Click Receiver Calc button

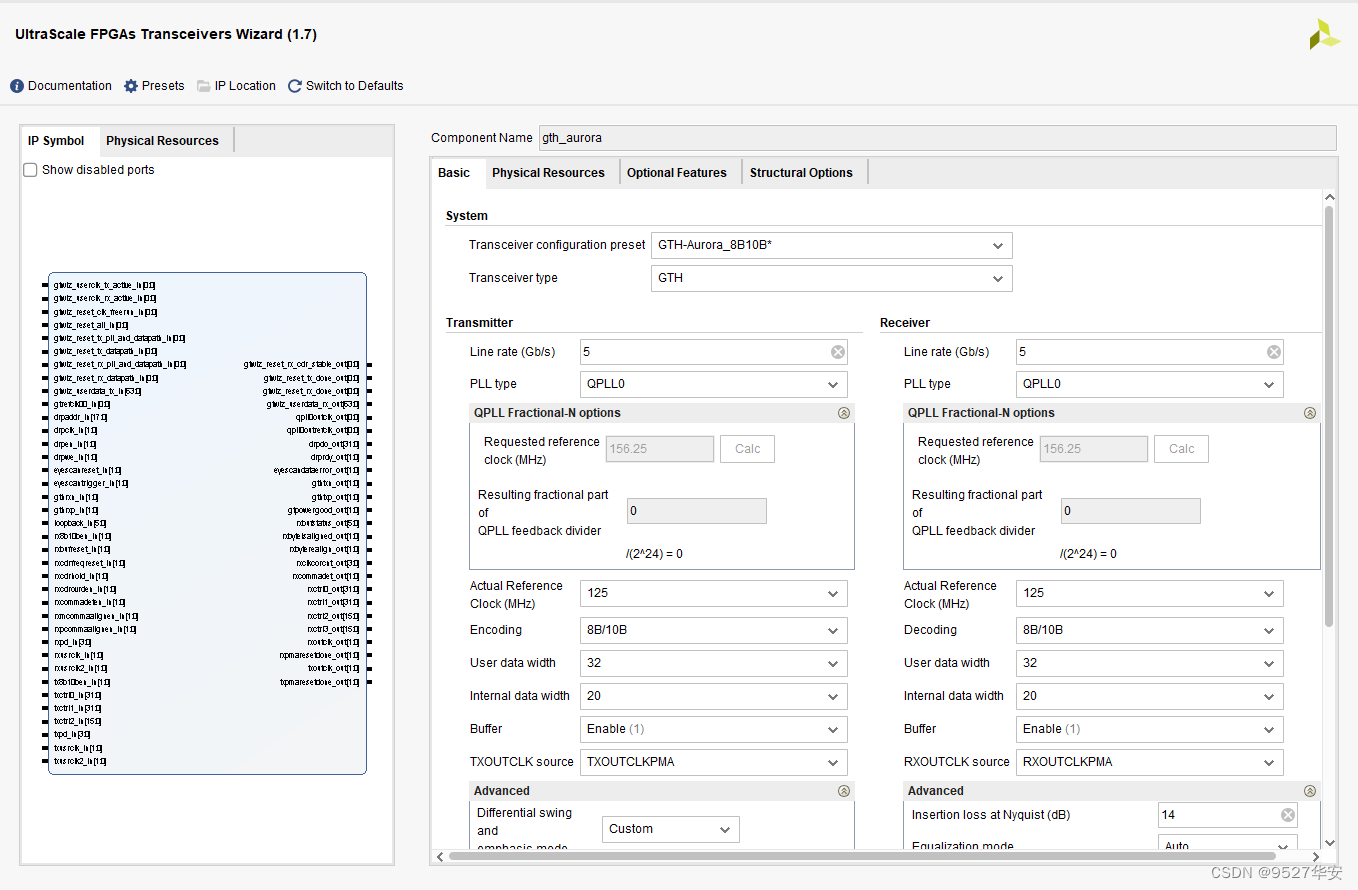[1181, 449]
